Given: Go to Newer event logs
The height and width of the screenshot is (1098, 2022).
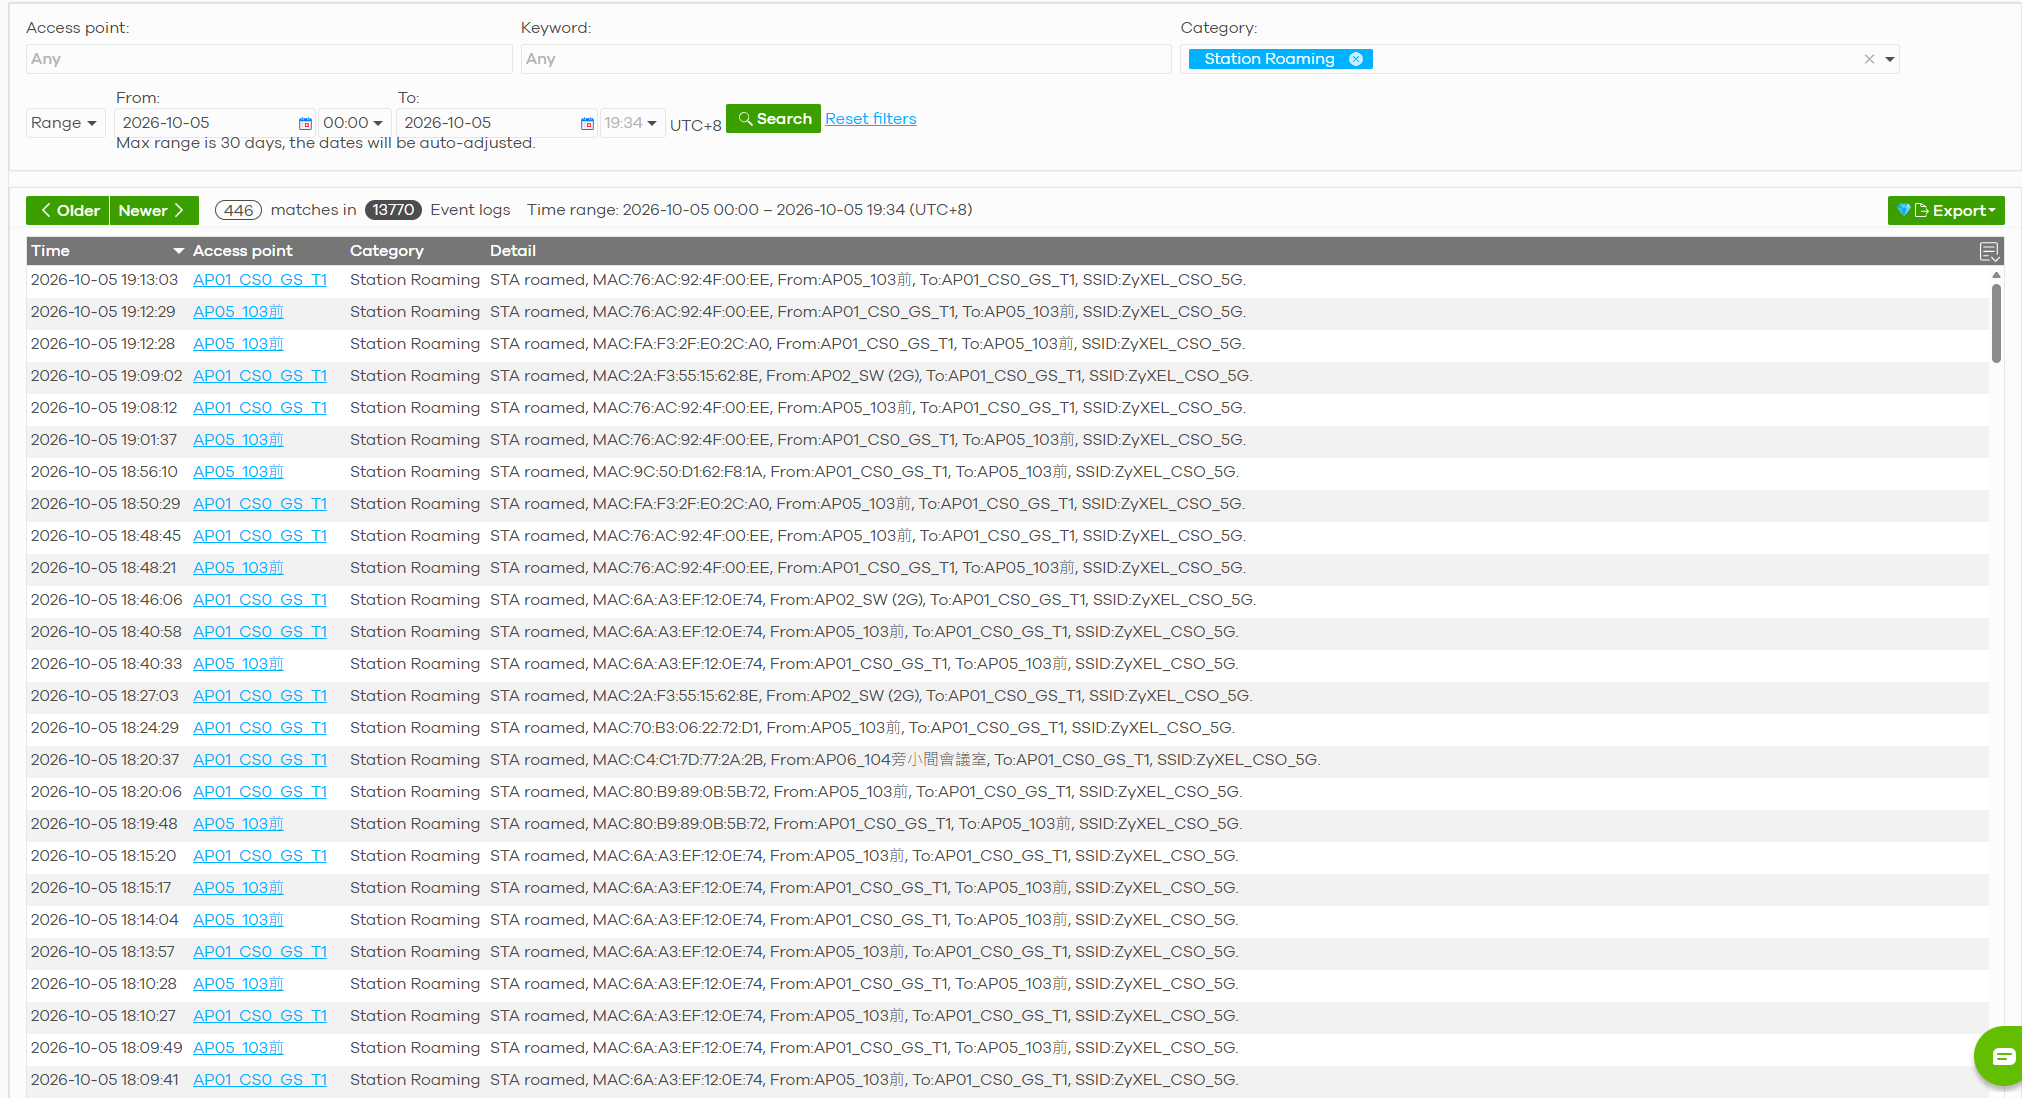Looking at the screenshot, I should click(x=154, y=210).
